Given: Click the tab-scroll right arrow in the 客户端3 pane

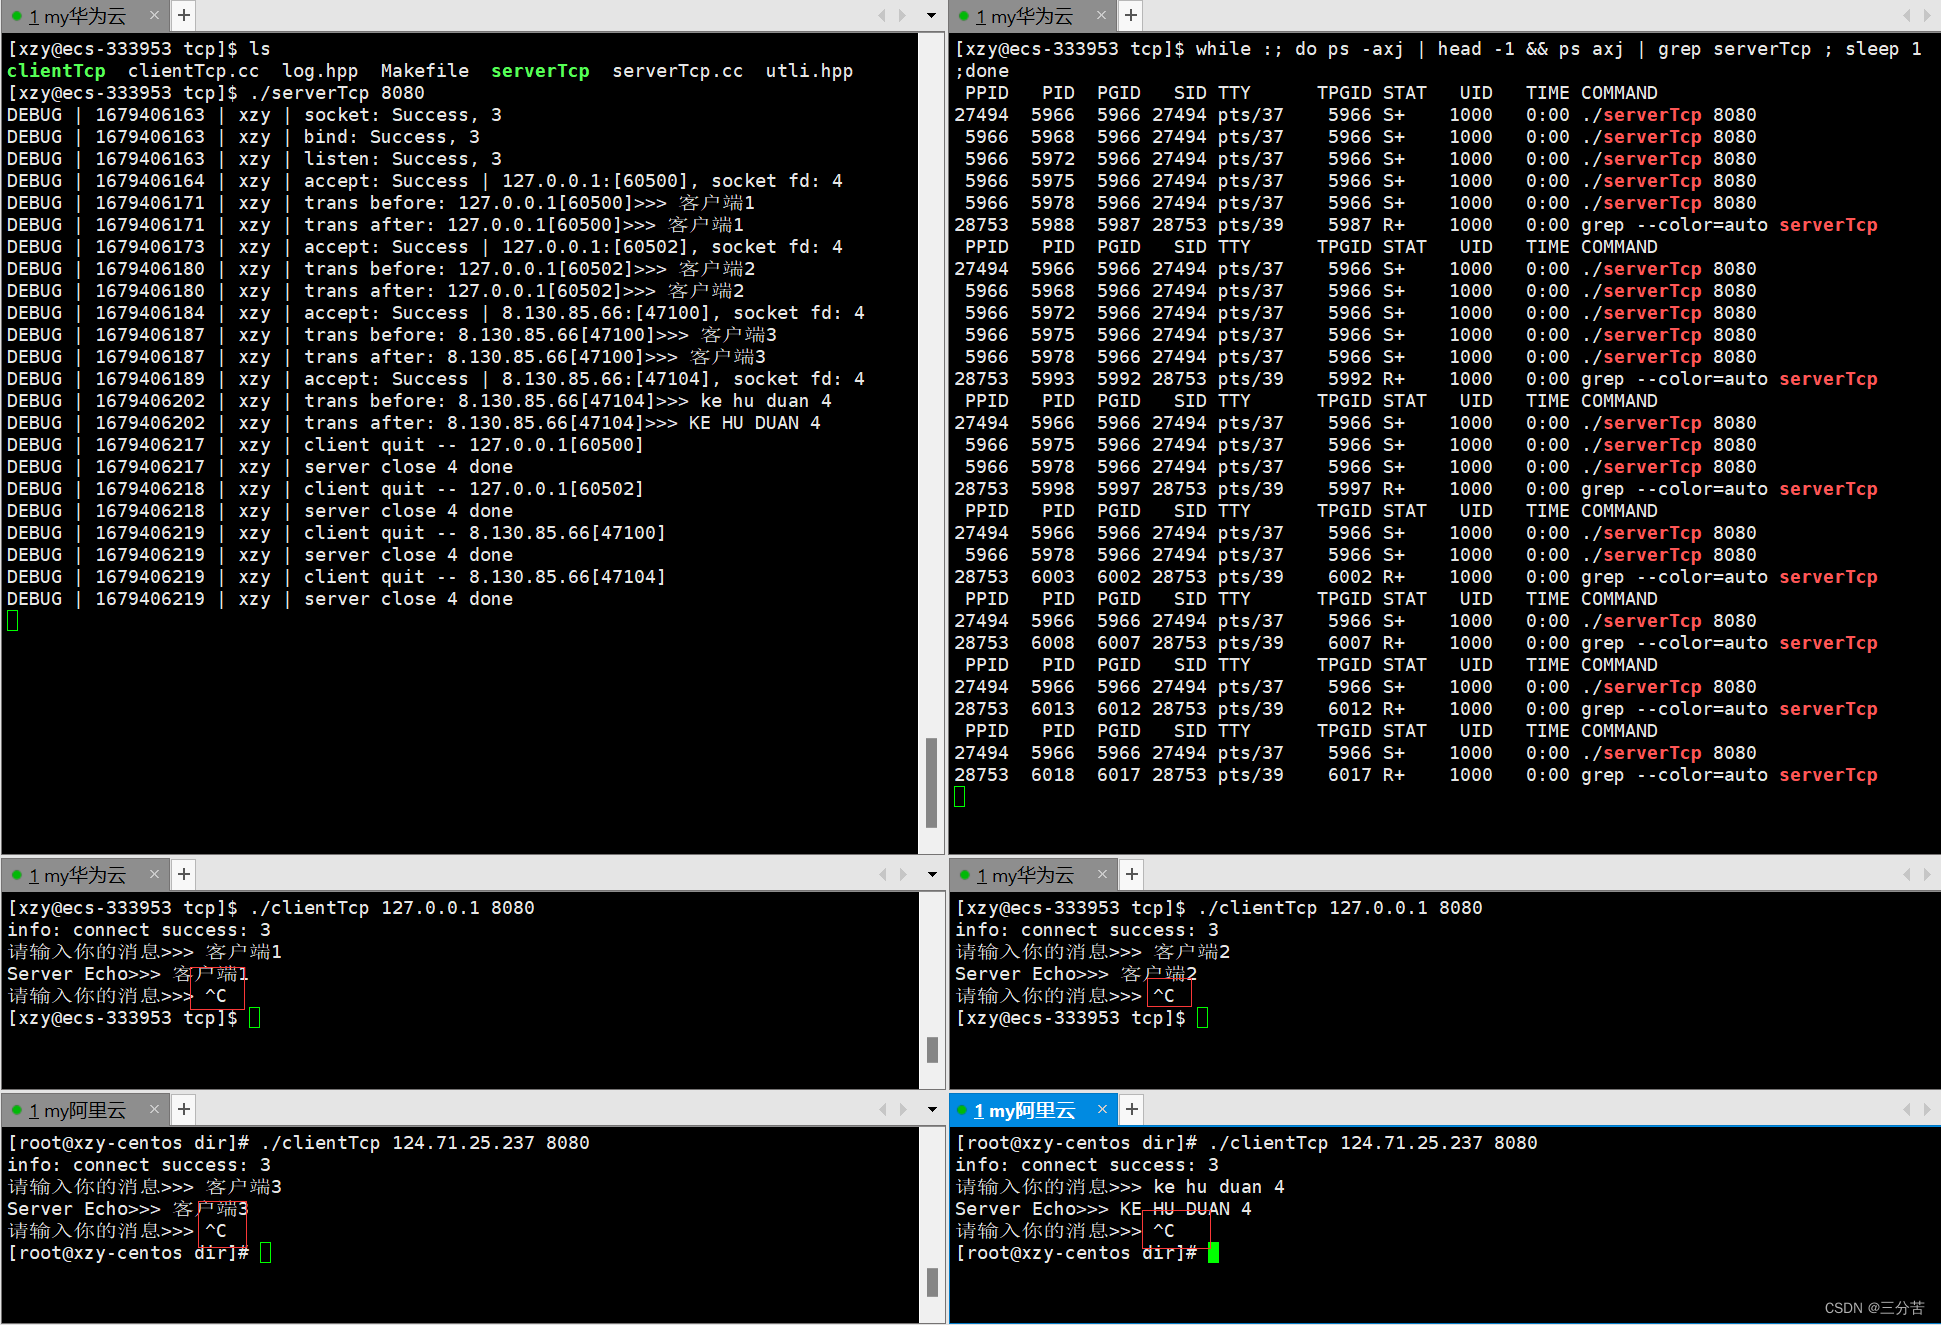Looking at the screenshot, I should click(902, 1109).
